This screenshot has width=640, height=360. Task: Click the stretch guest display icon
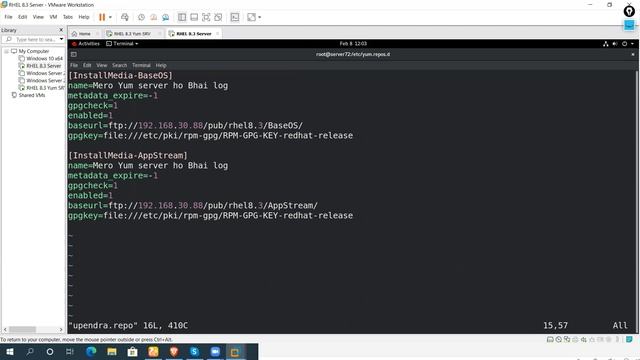tap(251, 17)
